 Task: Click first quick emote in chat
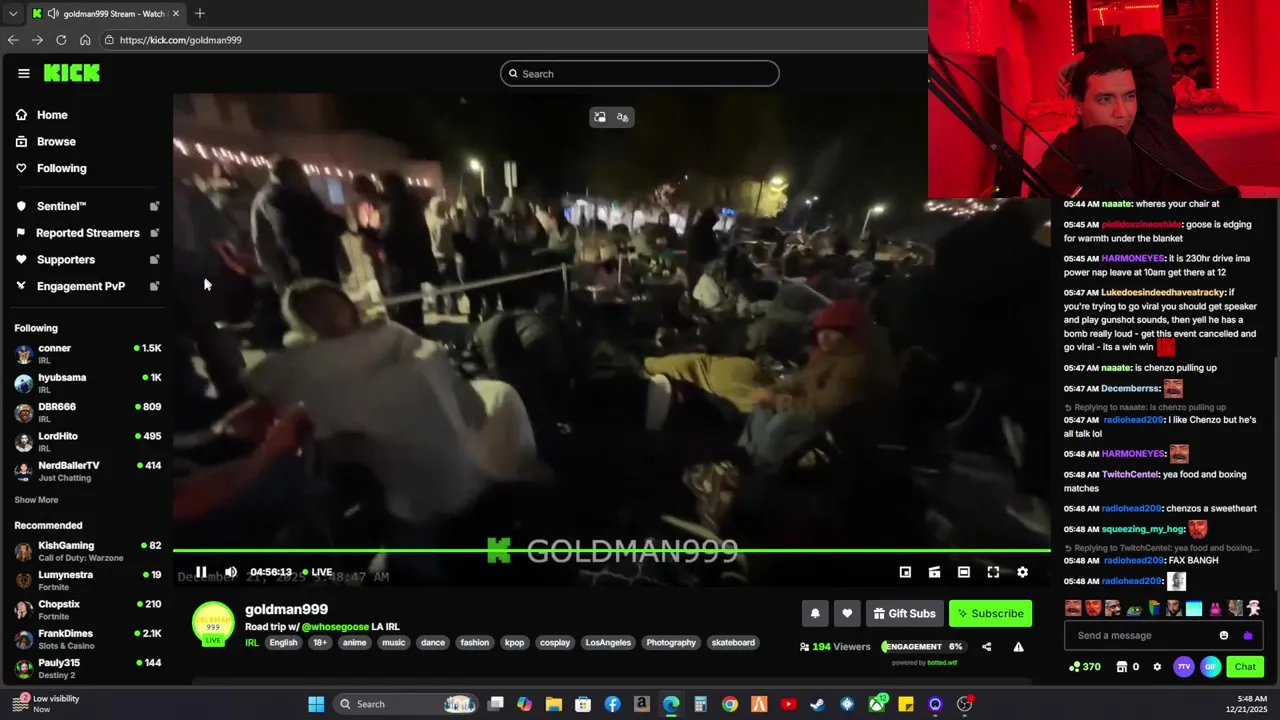[1073, 608]
